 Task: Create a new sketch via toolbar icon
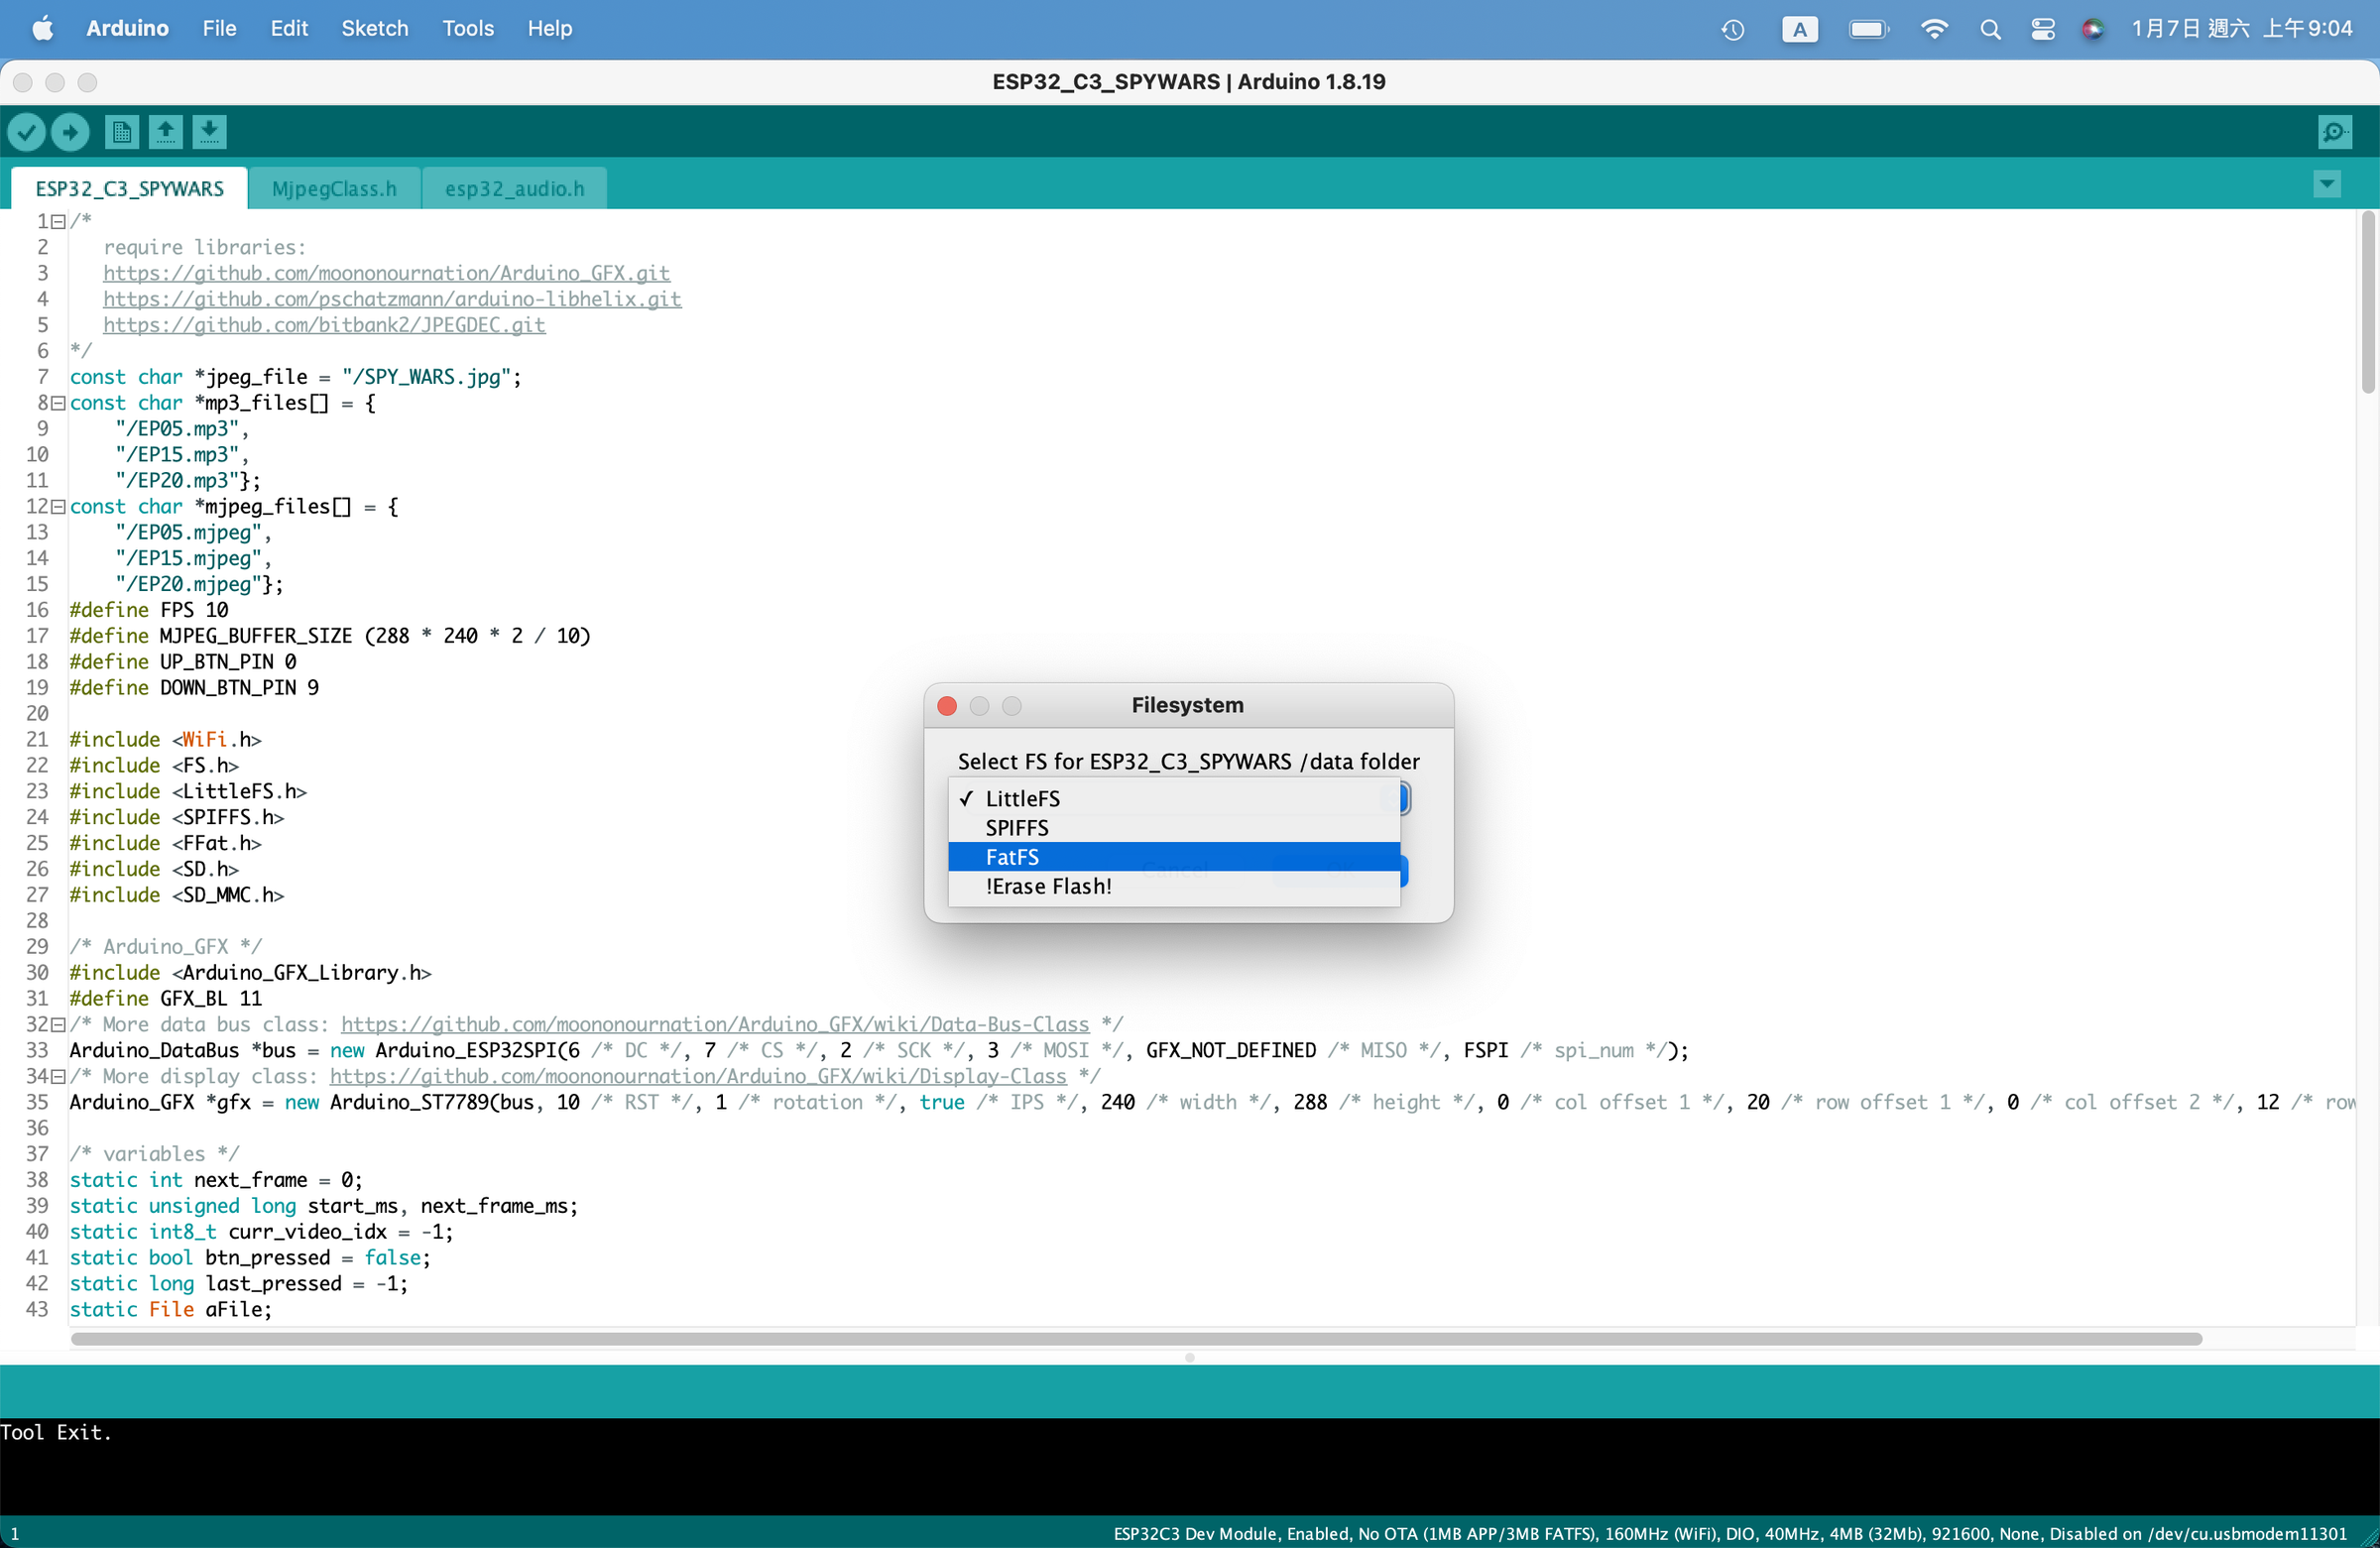click(x=122, y=132)
